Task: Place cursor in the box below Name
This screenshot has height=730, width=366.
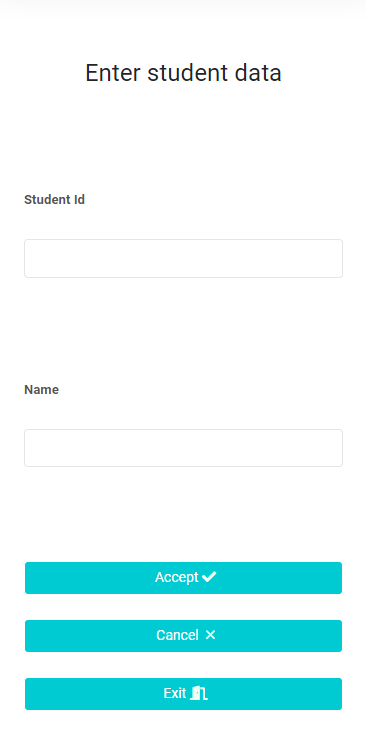Action: [183, 448]
